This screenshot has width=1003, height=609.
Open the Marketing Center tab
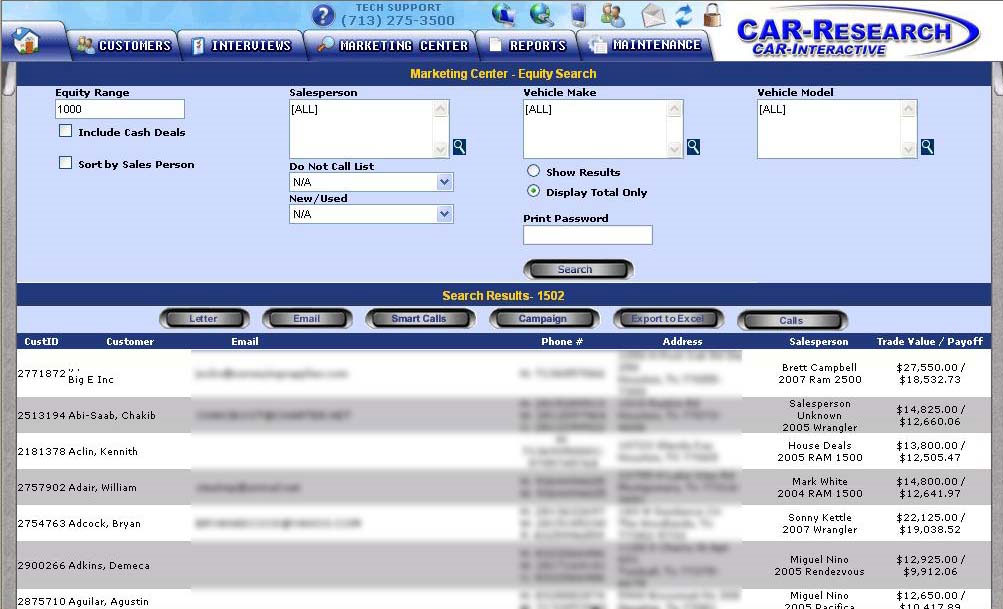click(x=393, y=45)
